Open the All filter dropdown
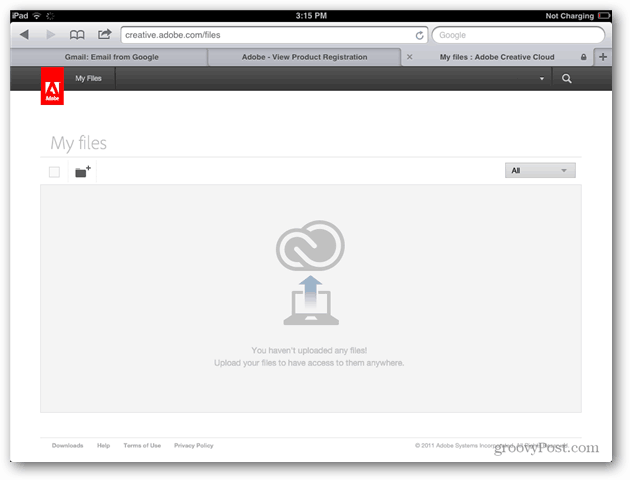The height and width of the screenshot is (480, 630). 540,170
